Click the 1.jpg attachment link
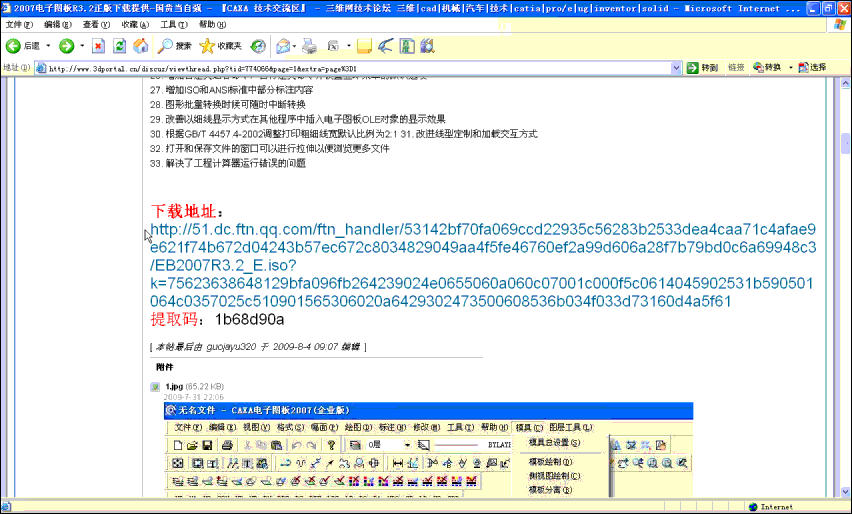 click(x=174, y=387)
